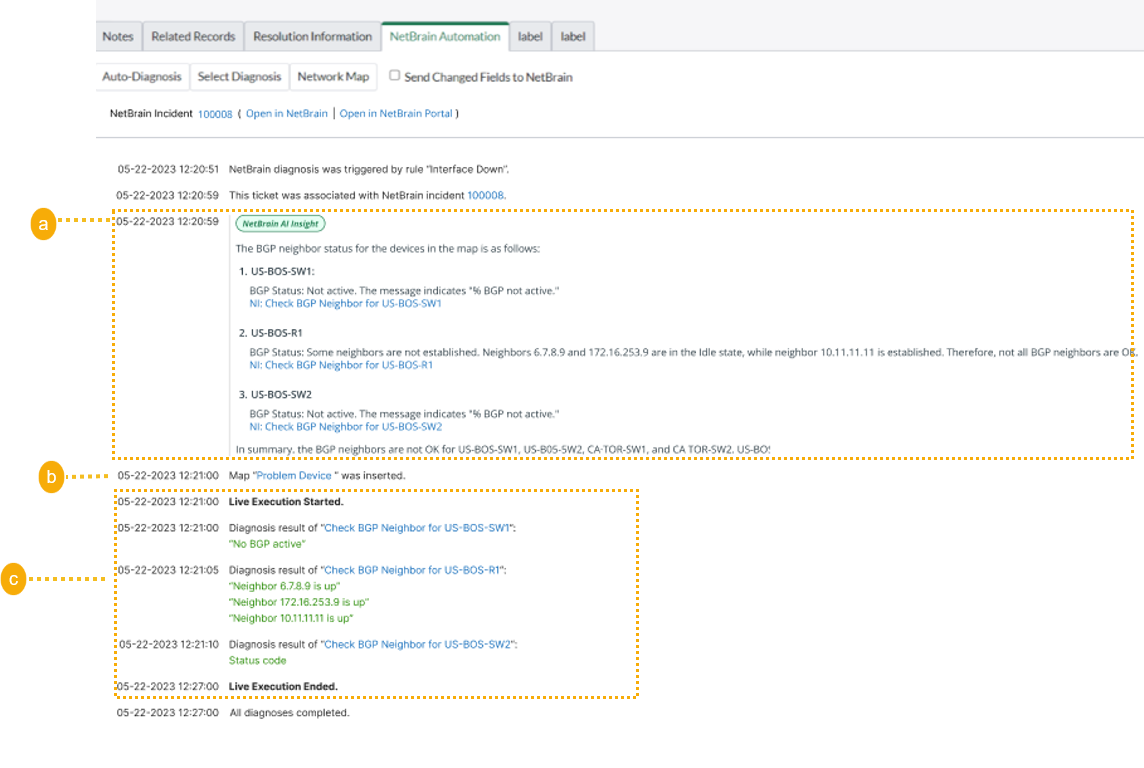Open NI: Check BGP Neighbor for US-BOS-SW2 link
The height and width of the screenshot is (768, 1144).
coord(345,426)
